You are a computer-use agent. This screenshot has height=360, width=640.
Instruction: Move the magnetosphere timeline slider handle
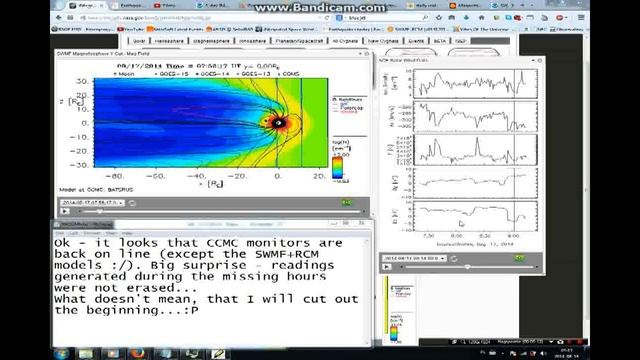coord(99,211)
